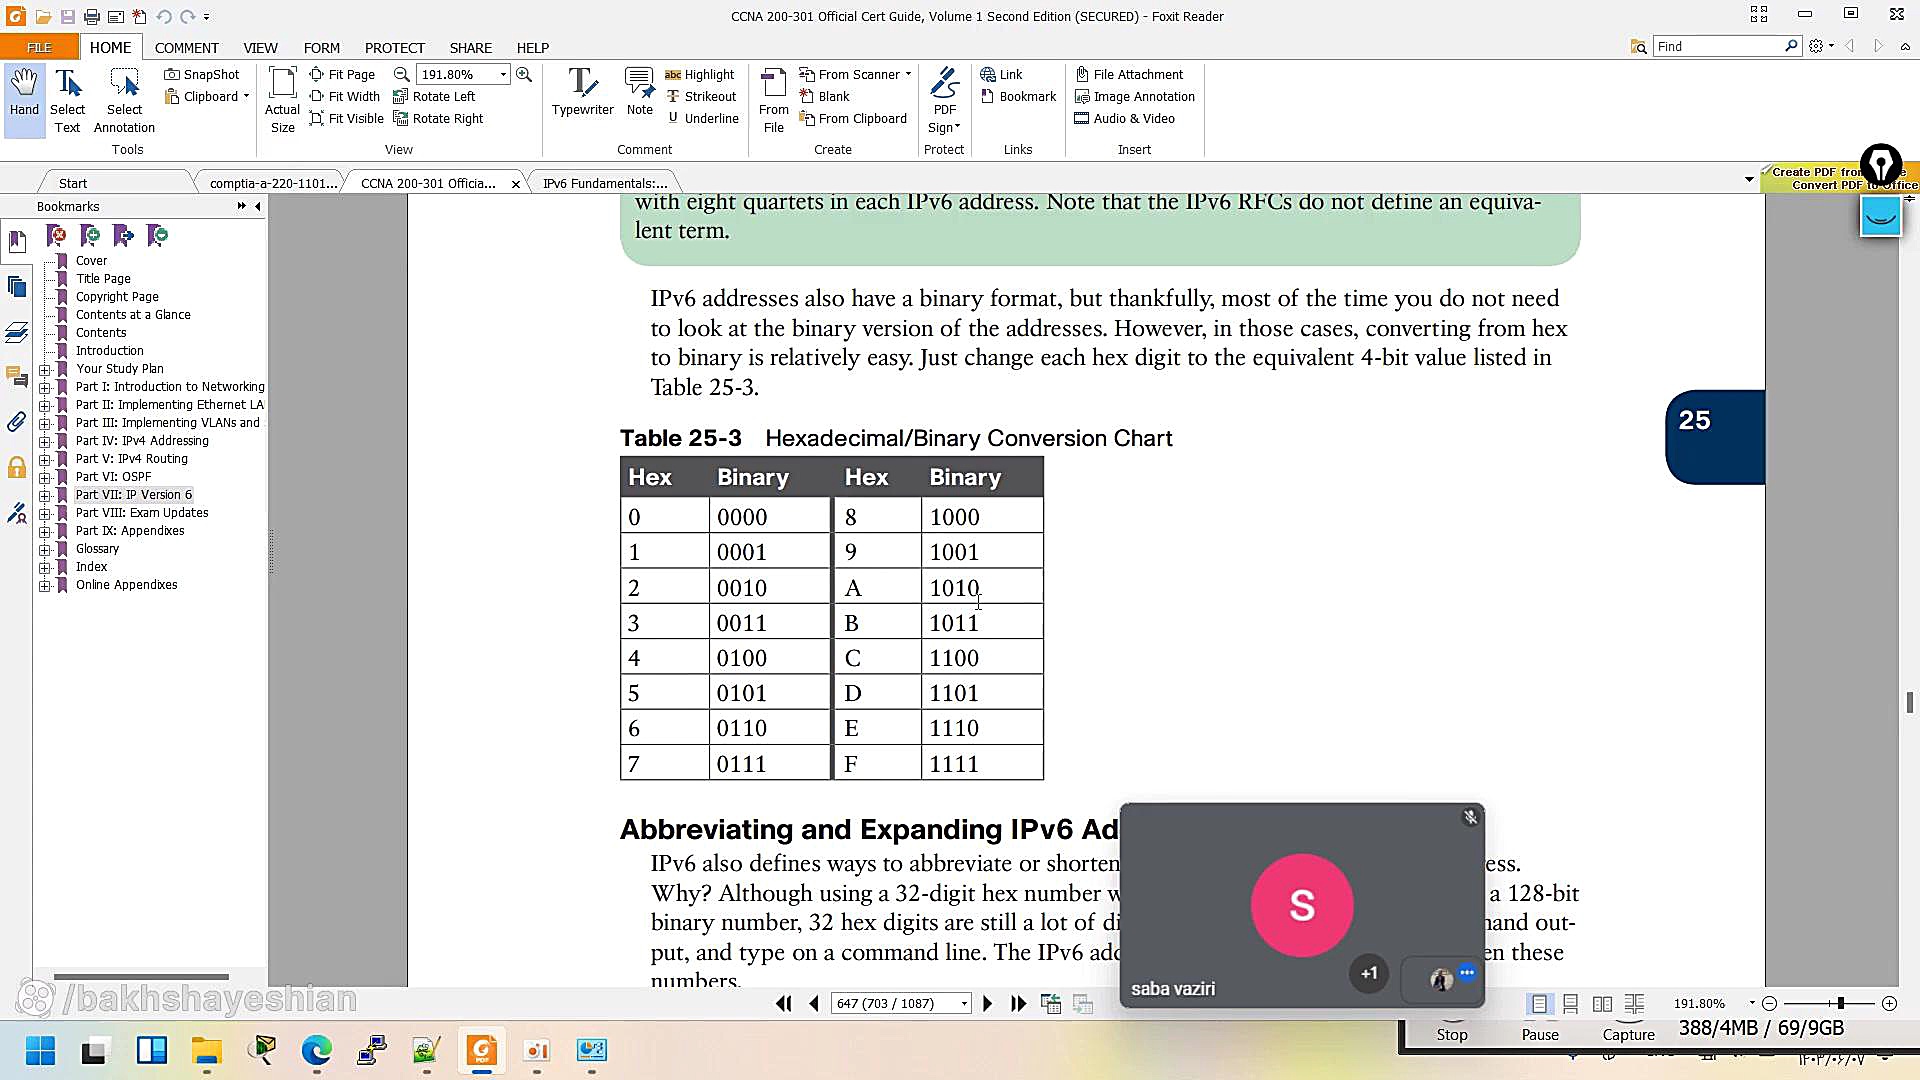Choose the Highlight tool

point(699,74)
